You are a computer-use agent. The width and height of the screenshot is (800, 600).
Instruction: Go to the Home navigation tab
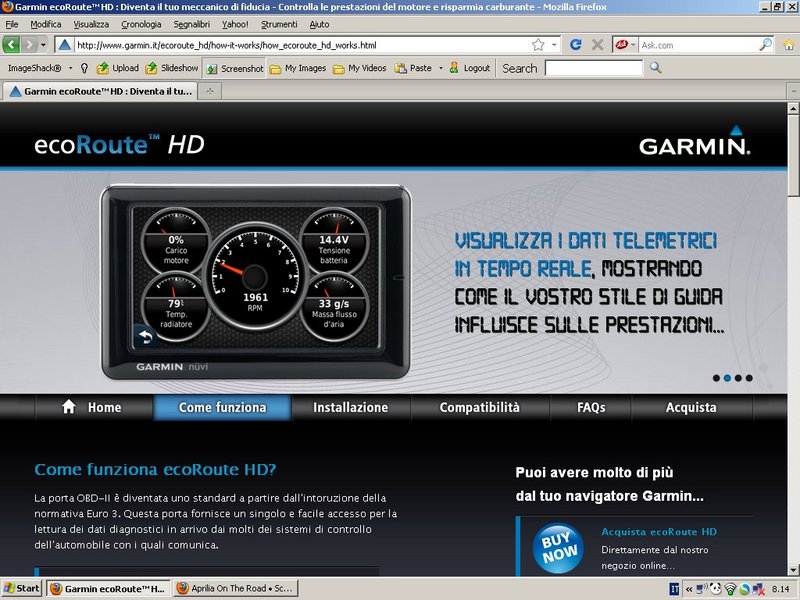(94, 407)
